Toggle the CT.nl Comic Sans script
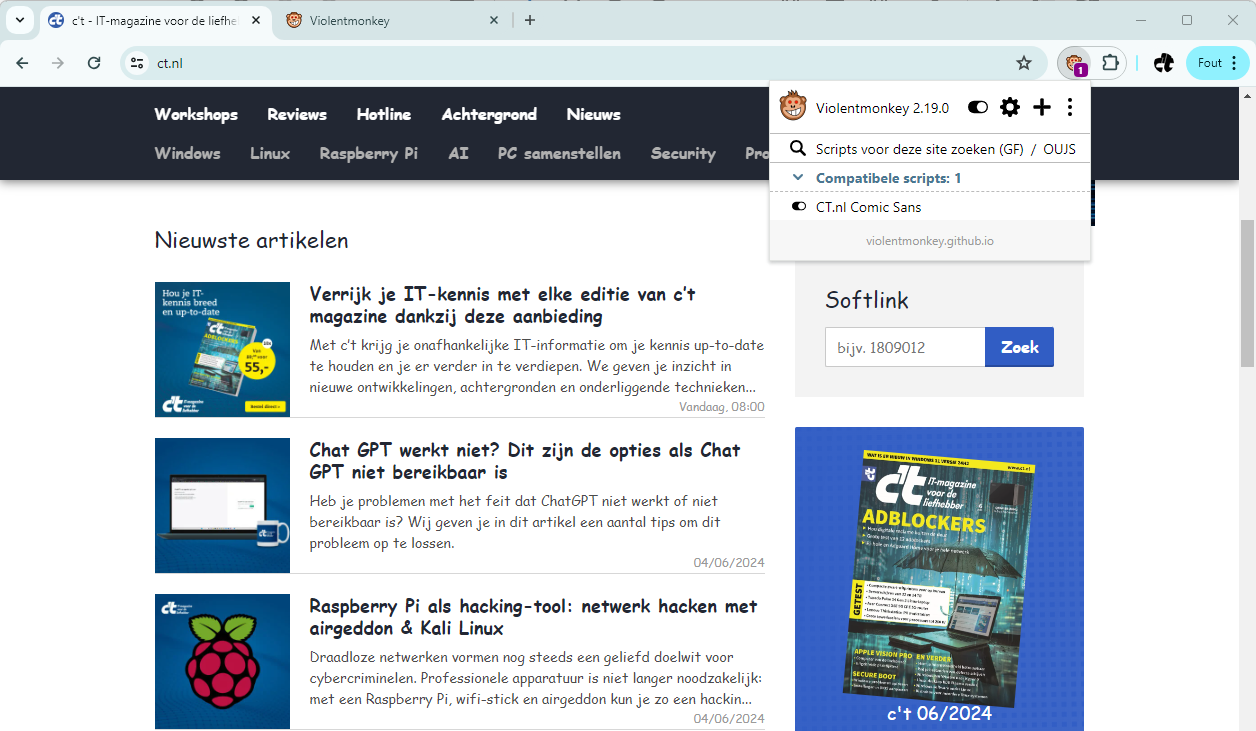The width and height of the screenshot is (1256, 731). click(799, 207)
